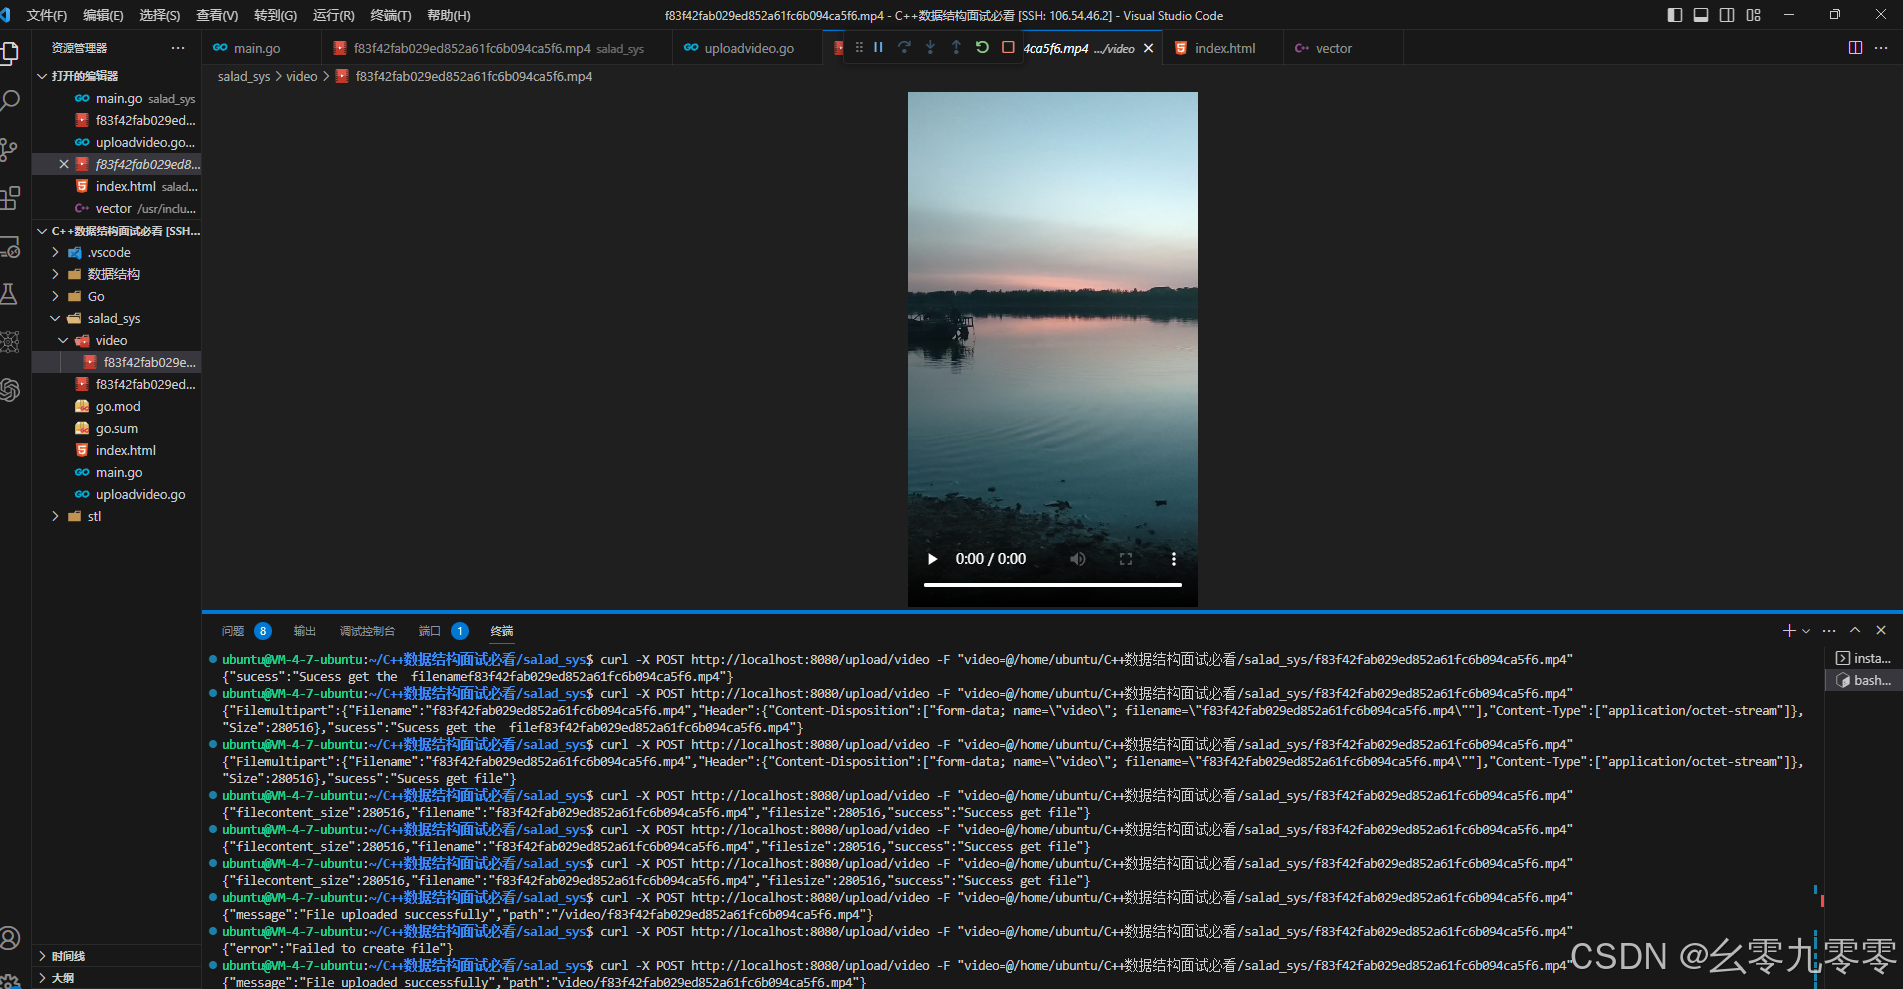
Task: Close the bottom terminal panel
Action: click(x=1881, y=630)
